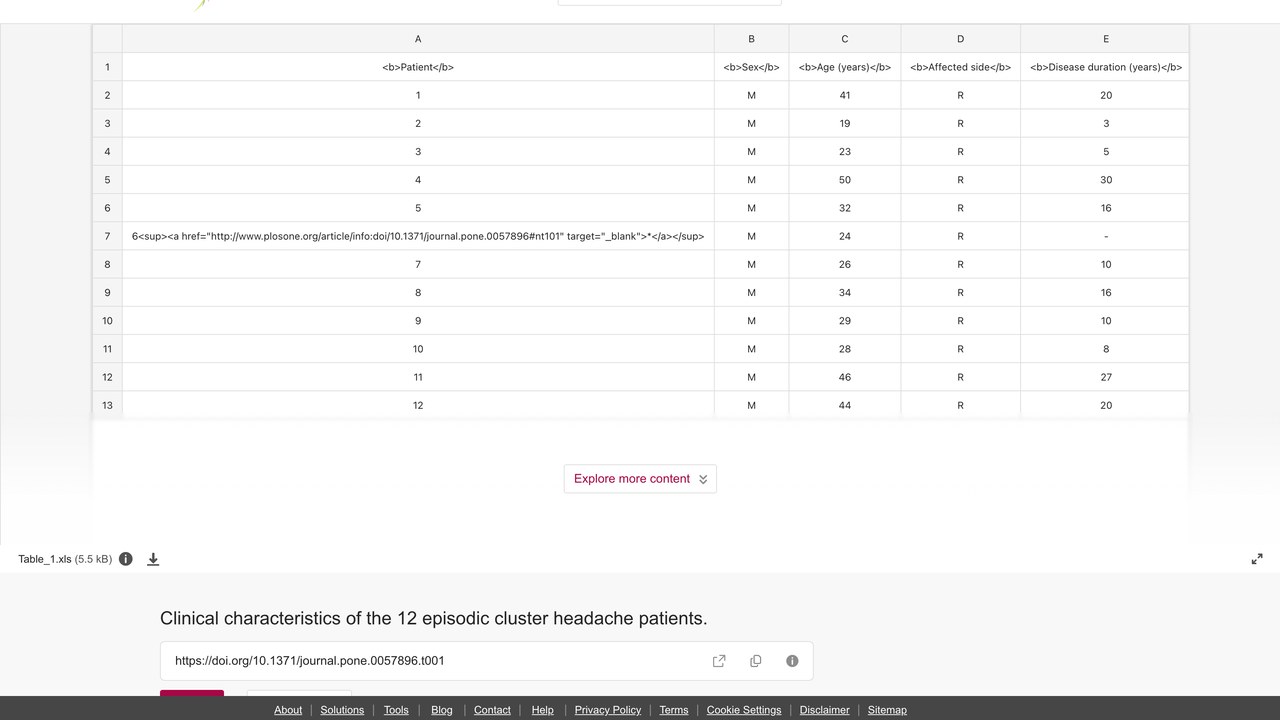Open the Sitemap footer link
Image resolution: width=1280 pixels, height=720 pixels.
[x=887, y=710]
